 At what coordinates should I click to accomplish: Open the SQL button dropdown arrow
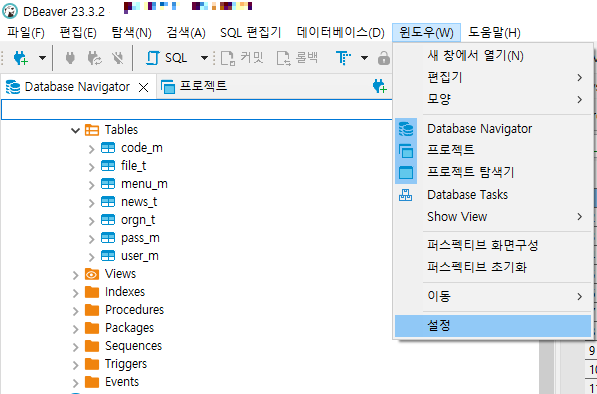204,58
